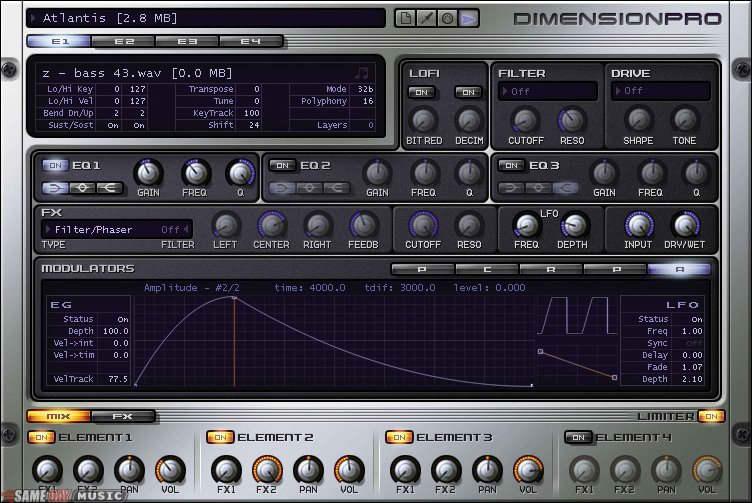Click the round MIDI connector icon
This screenshot has height=503, width=752.
[447, 18]
